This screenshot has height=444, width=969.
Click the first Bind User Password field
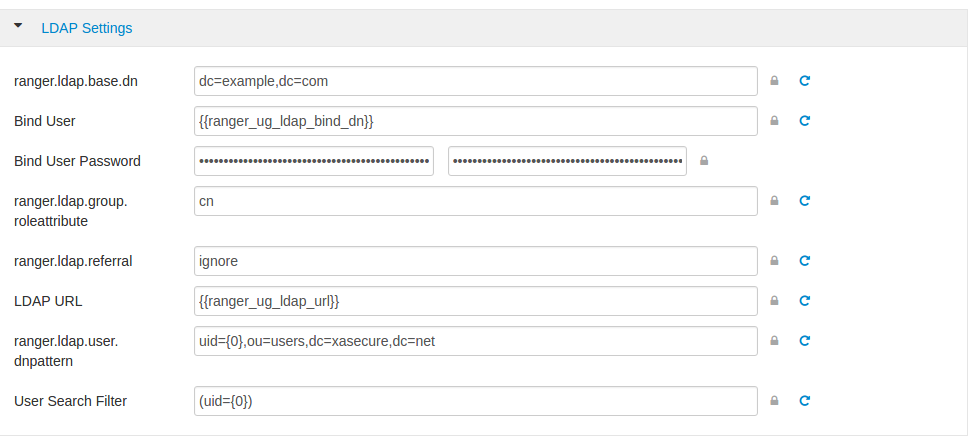click(x=314, y=161)
